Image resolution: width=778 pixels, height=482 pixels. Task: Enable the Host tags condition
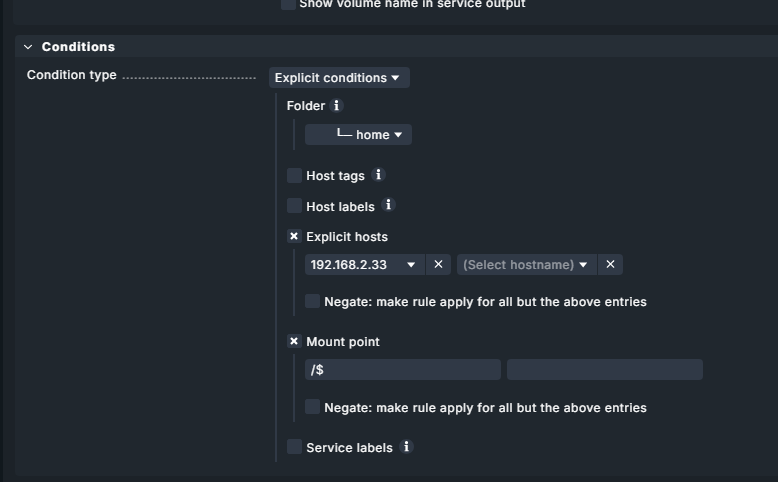(294, 176)
